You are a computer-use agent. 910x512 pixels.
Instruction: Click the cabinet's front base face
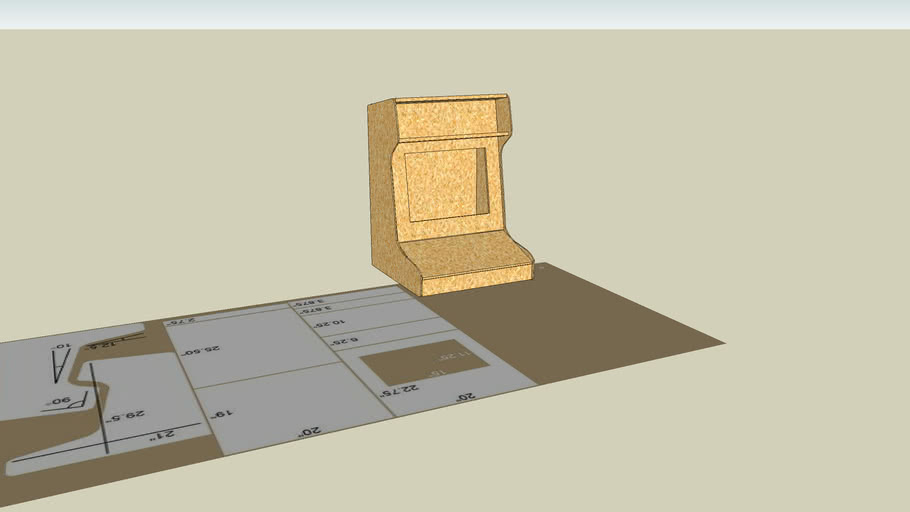(x=476, y=279)
